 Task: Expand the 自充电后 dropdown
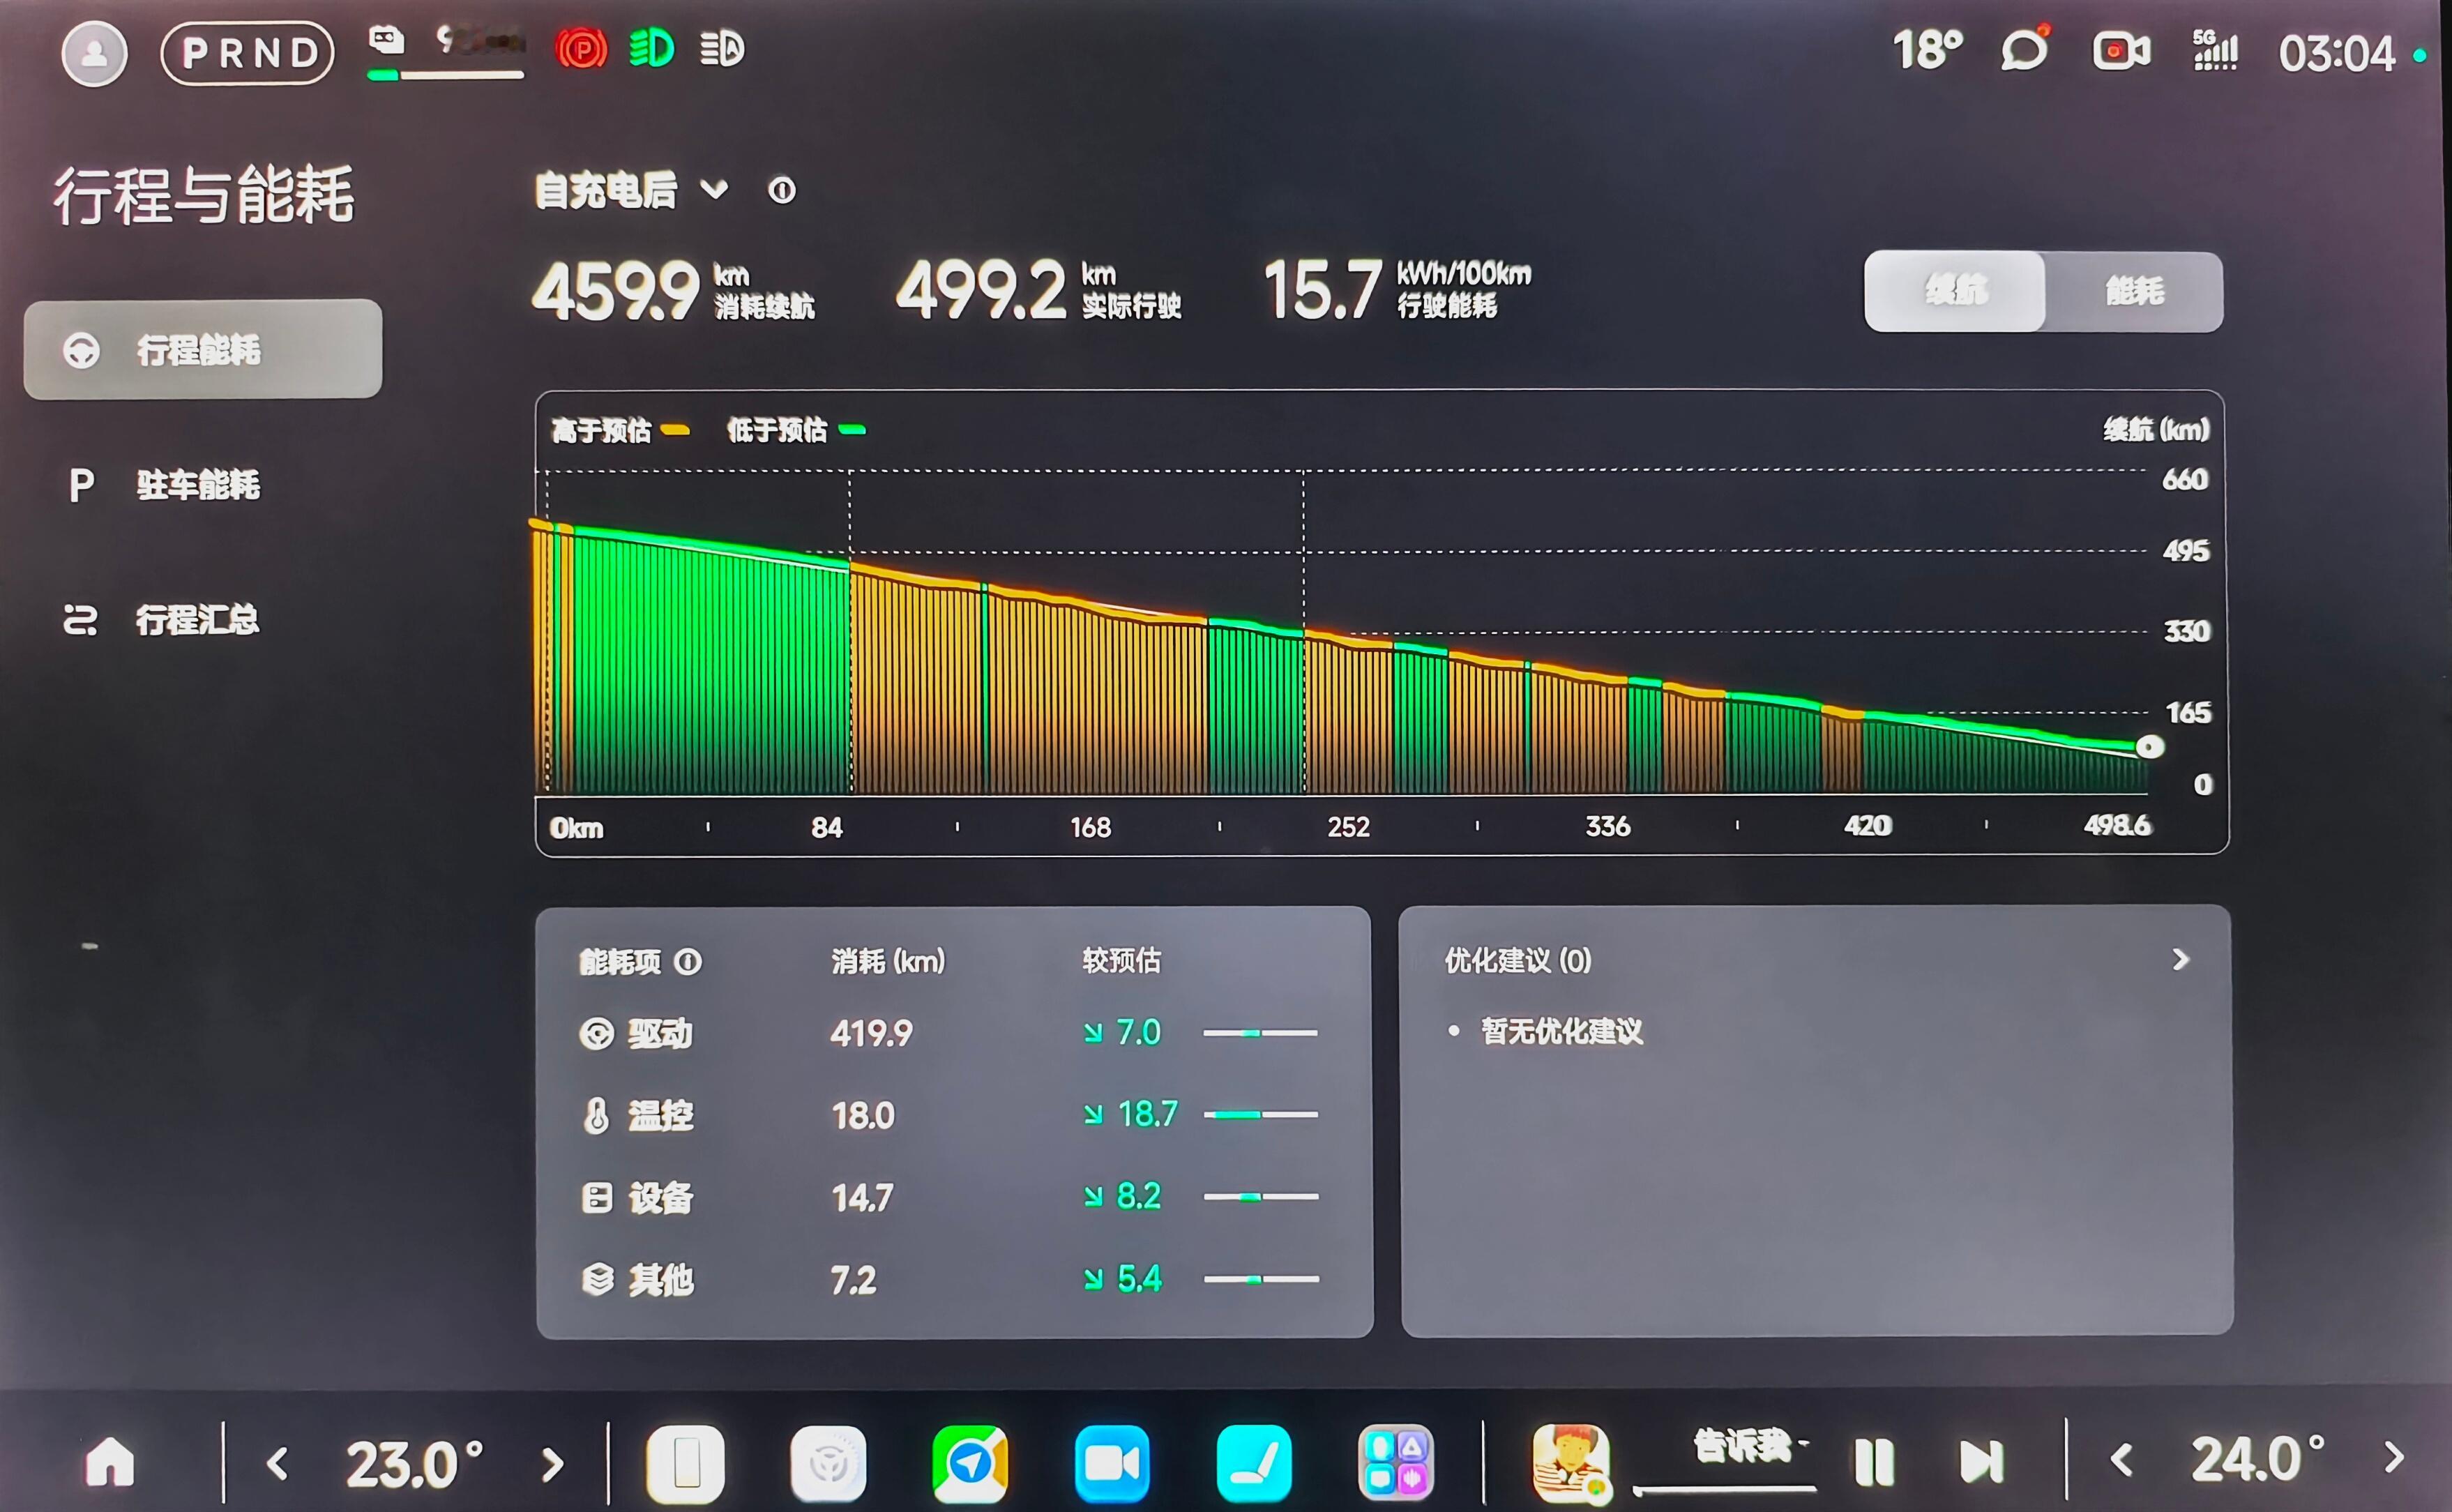tap(714, 189)
